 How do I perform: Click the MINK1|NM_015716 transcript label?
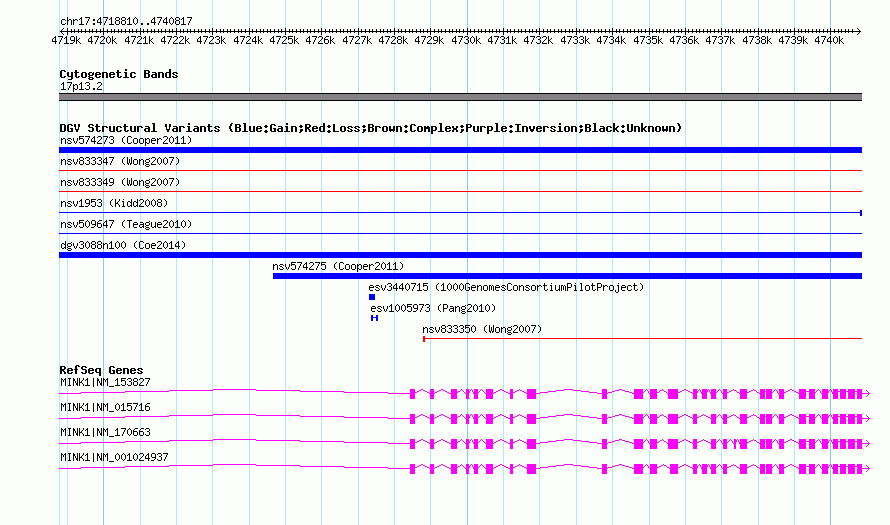pyautogui.click(x=105, y=408)
